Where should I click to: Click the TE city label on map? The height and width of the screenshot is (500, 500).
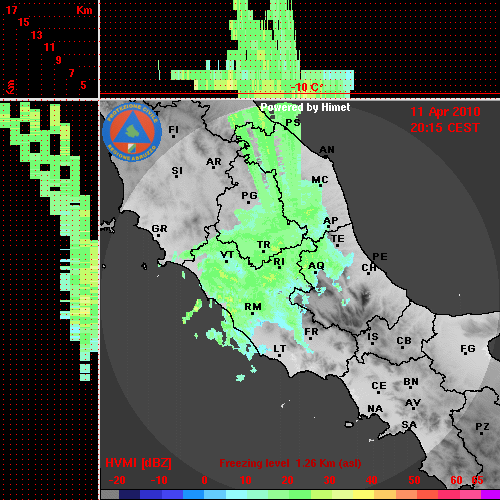pos(338,239)
